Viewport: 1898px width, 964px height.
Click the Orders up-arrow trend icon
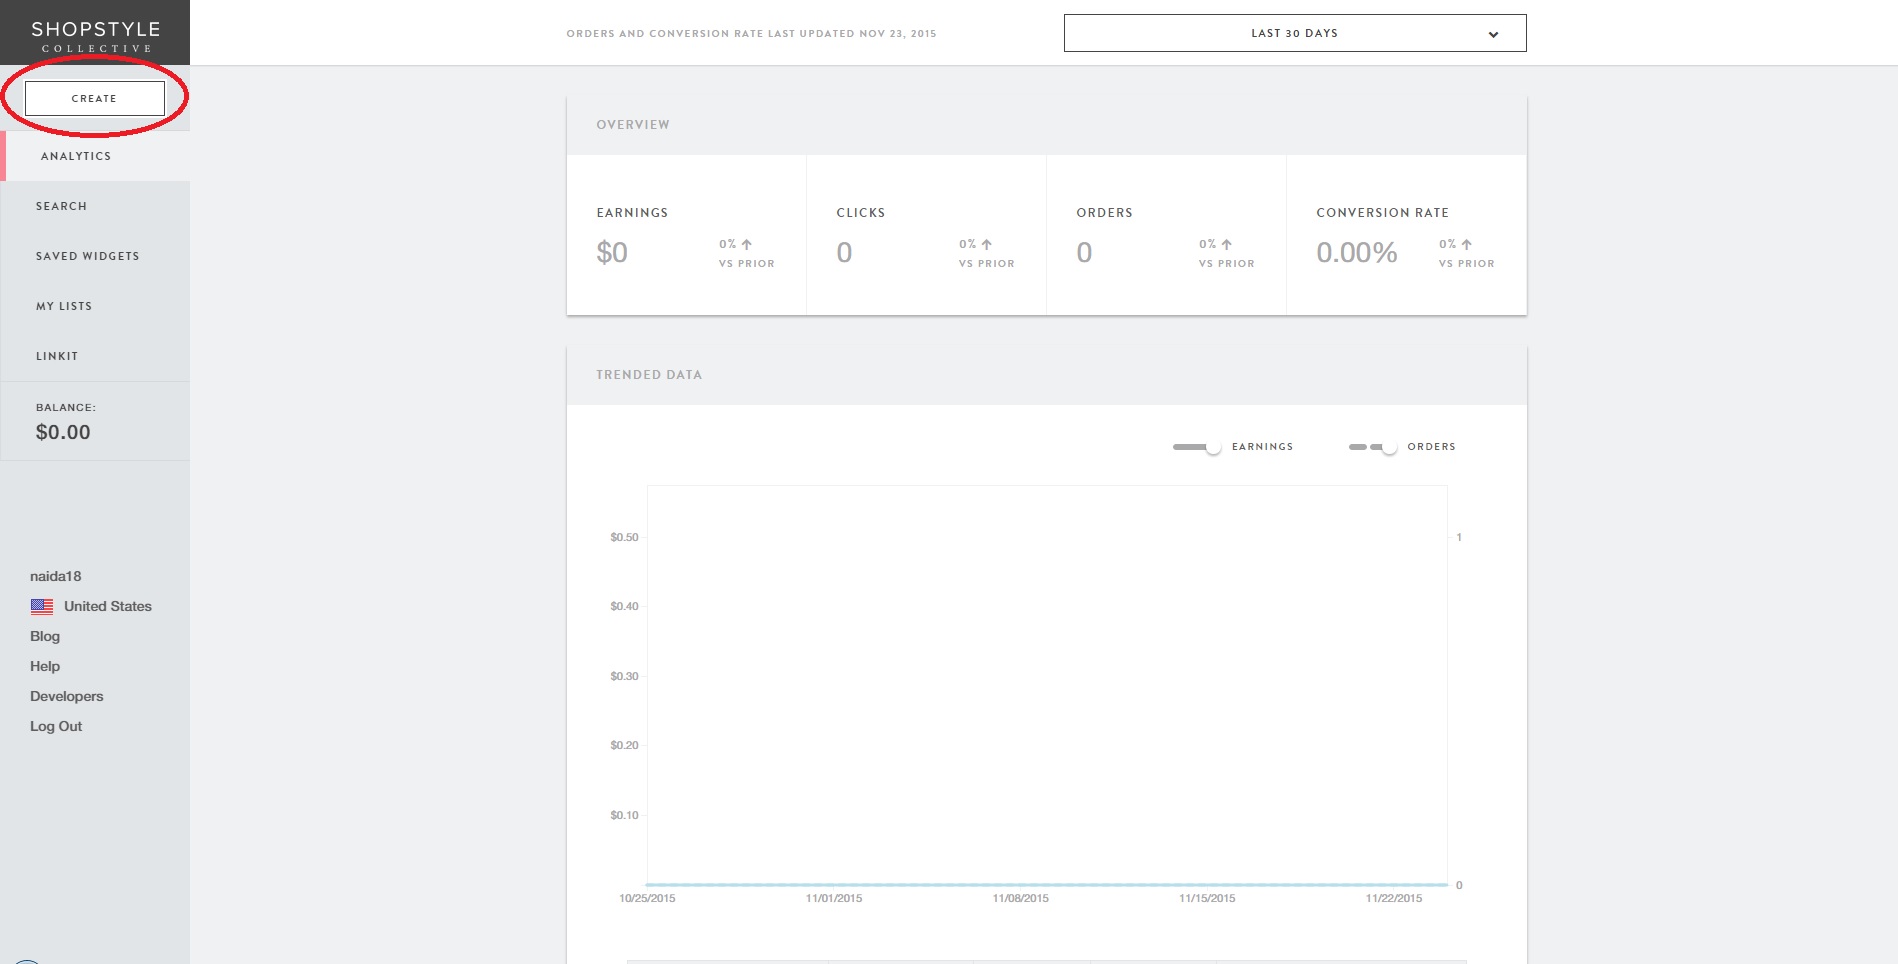1227,244
